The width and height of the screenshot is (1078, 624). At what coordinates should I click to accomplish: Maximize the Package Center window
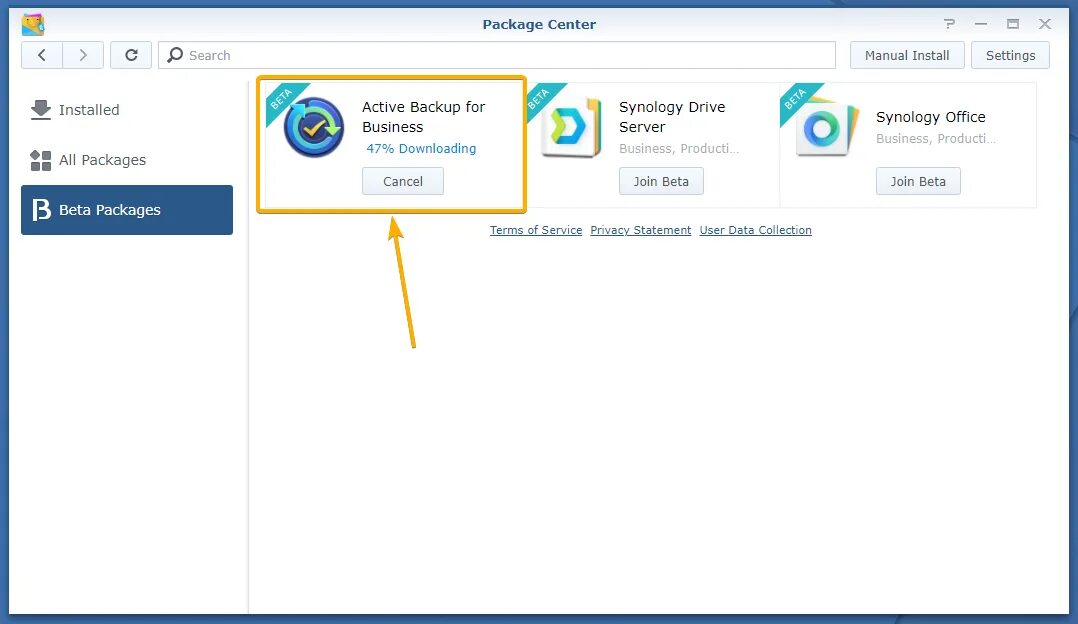tap(1013, 24)
